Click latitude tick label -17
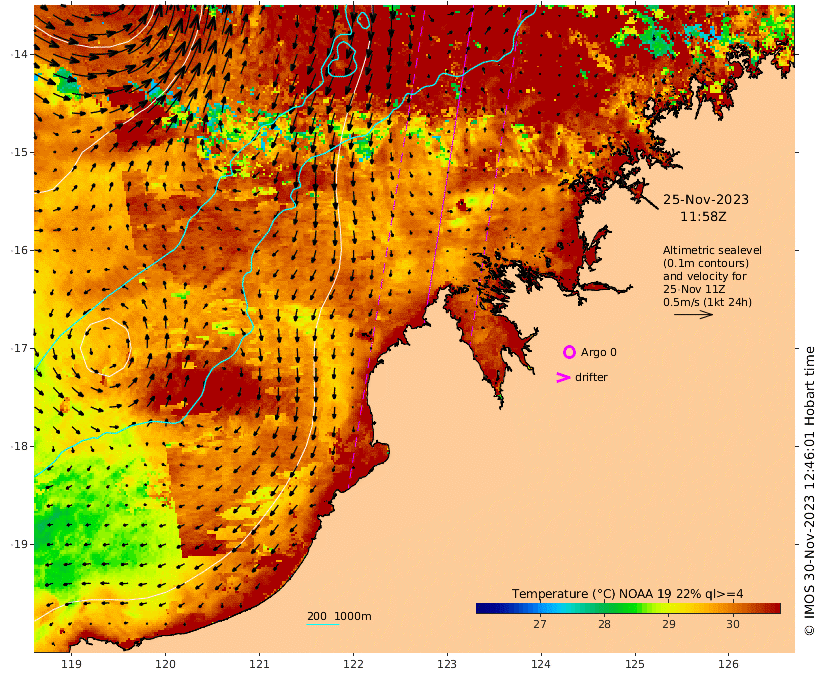The height and width of the screenshot is (680, 820). 19,348
